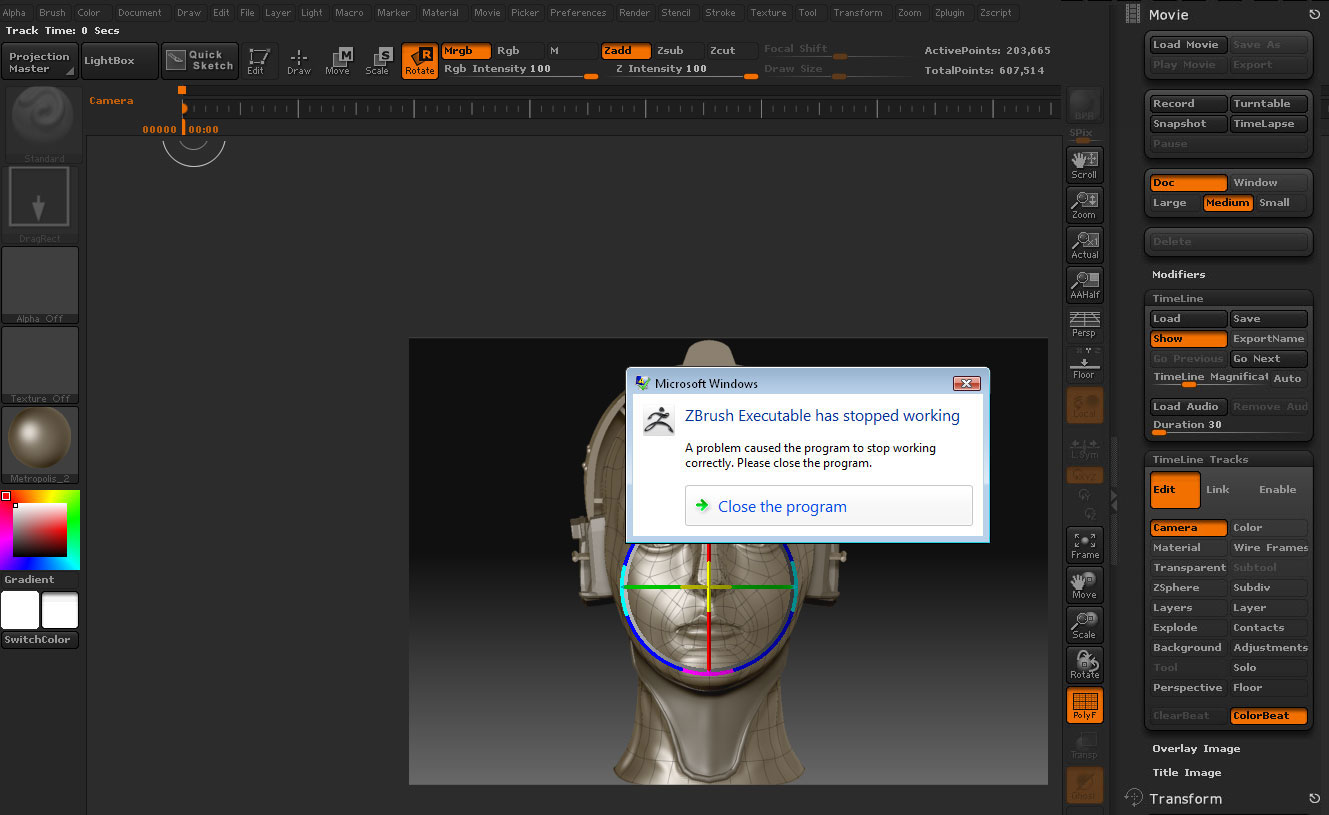Open the Metropolis material selector
This screenshot has height=815, width=1329.
click(x=40, y=445)
